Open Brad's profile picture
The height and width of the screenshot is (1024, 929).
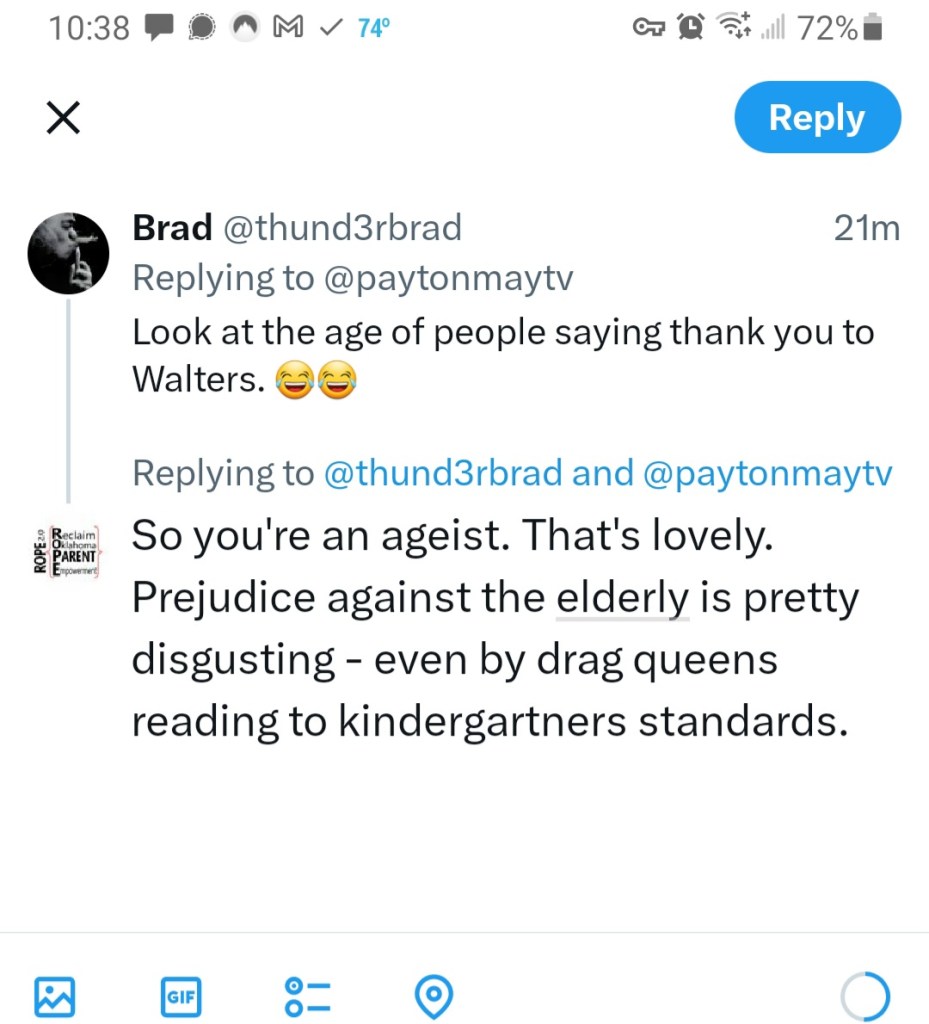click(x=67, y=252)
